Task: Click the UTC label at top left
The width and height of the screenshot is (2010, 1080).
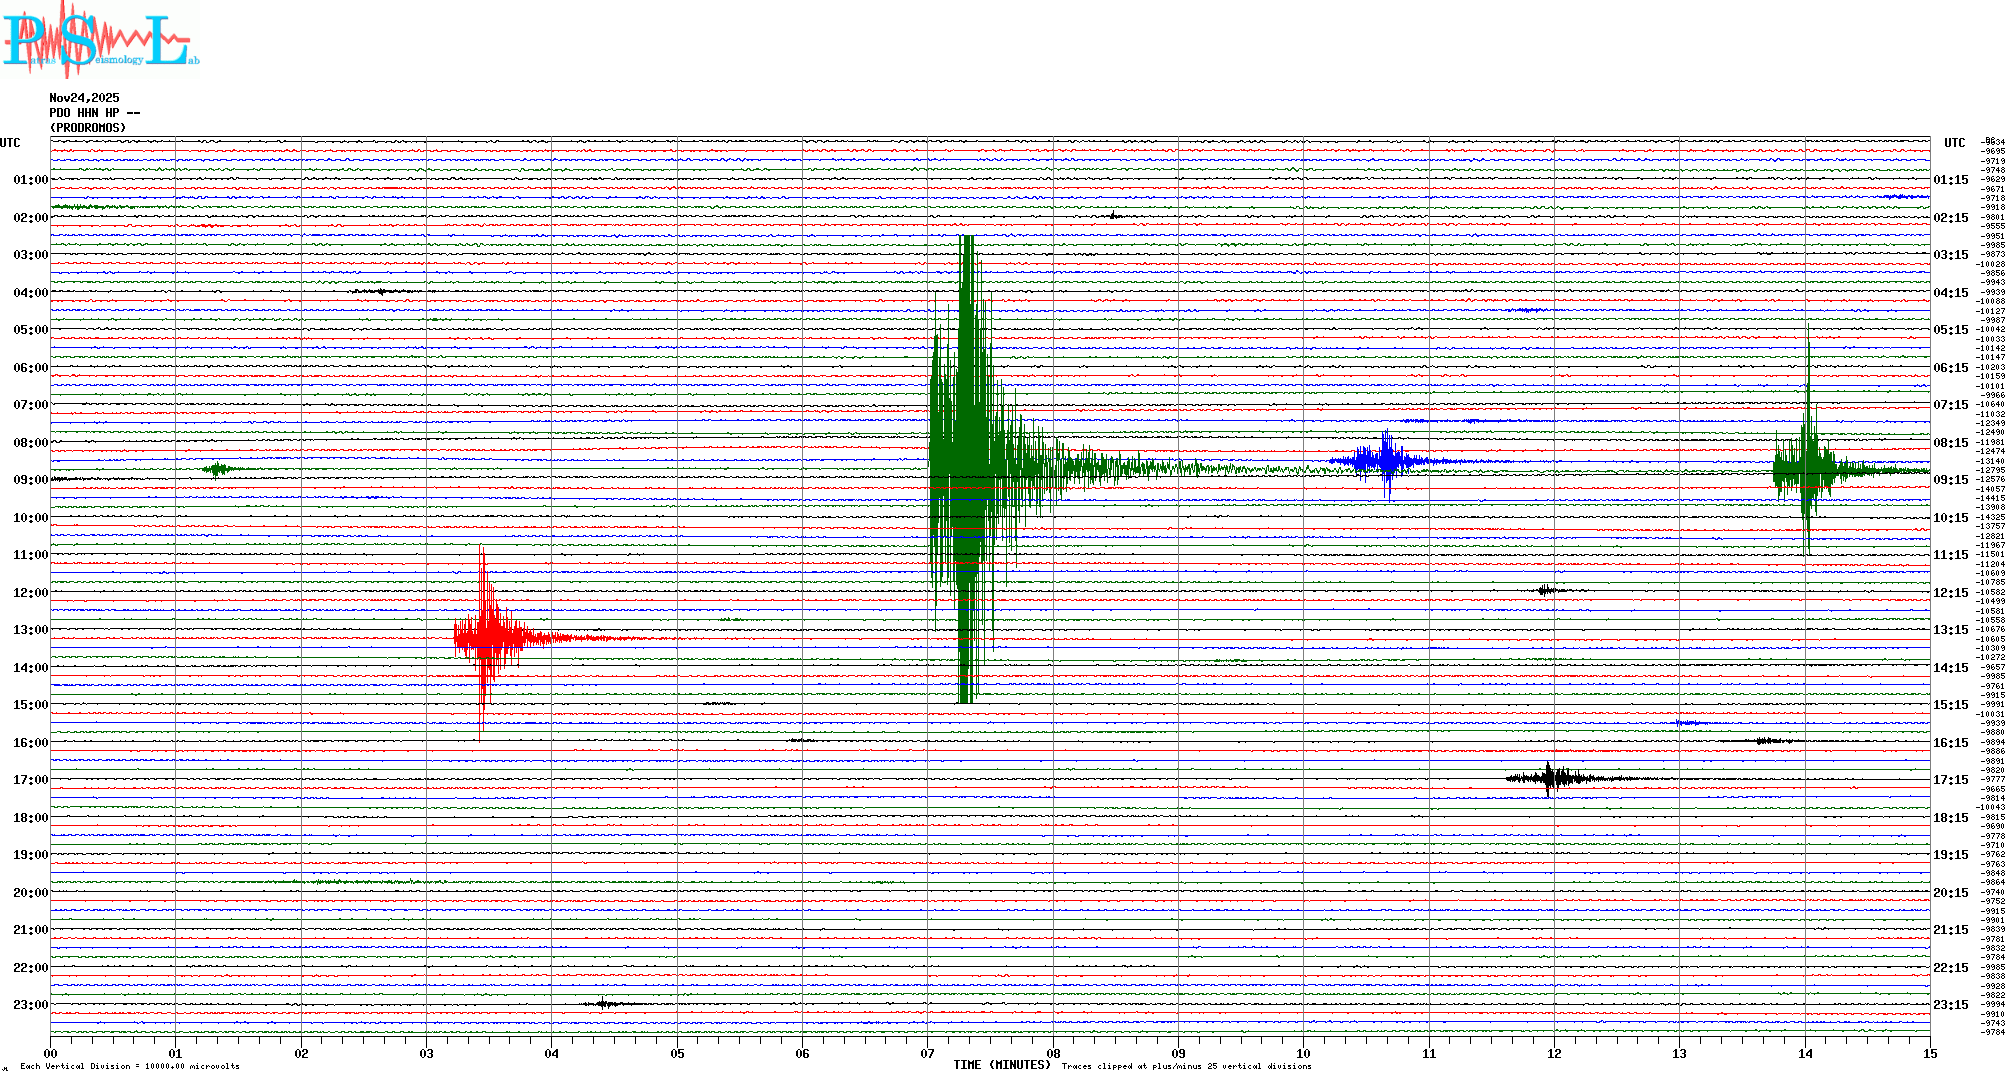Action: pyautogui.click(x=10, y=143)
